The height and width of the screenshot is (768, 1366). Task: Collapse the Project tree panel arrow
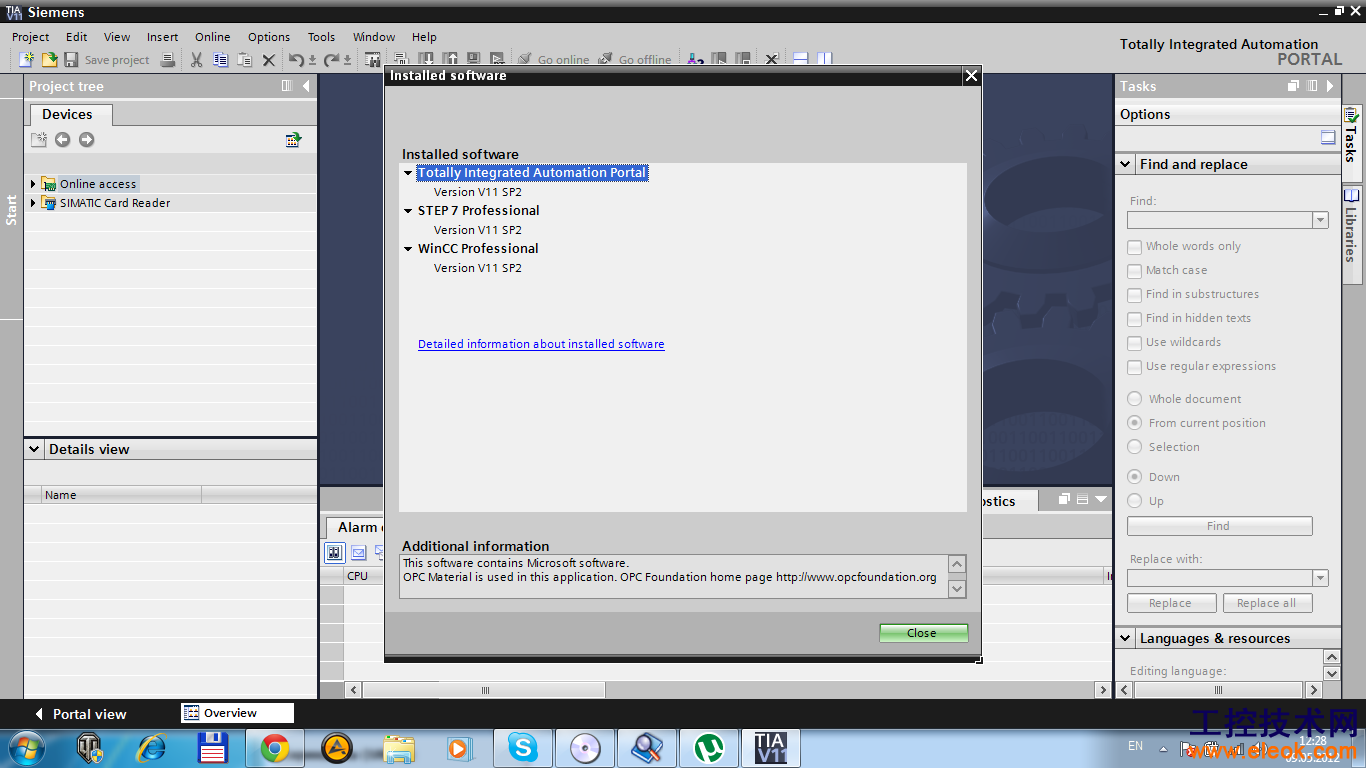point(306,86)
